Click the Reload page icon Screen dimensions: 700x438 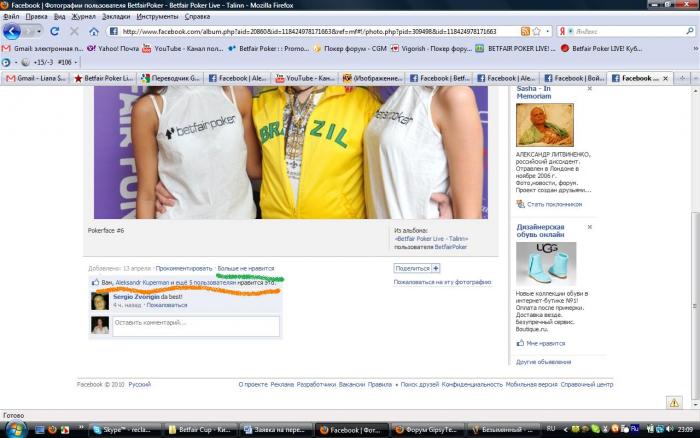pyautogui.click(x=54, y=31)
